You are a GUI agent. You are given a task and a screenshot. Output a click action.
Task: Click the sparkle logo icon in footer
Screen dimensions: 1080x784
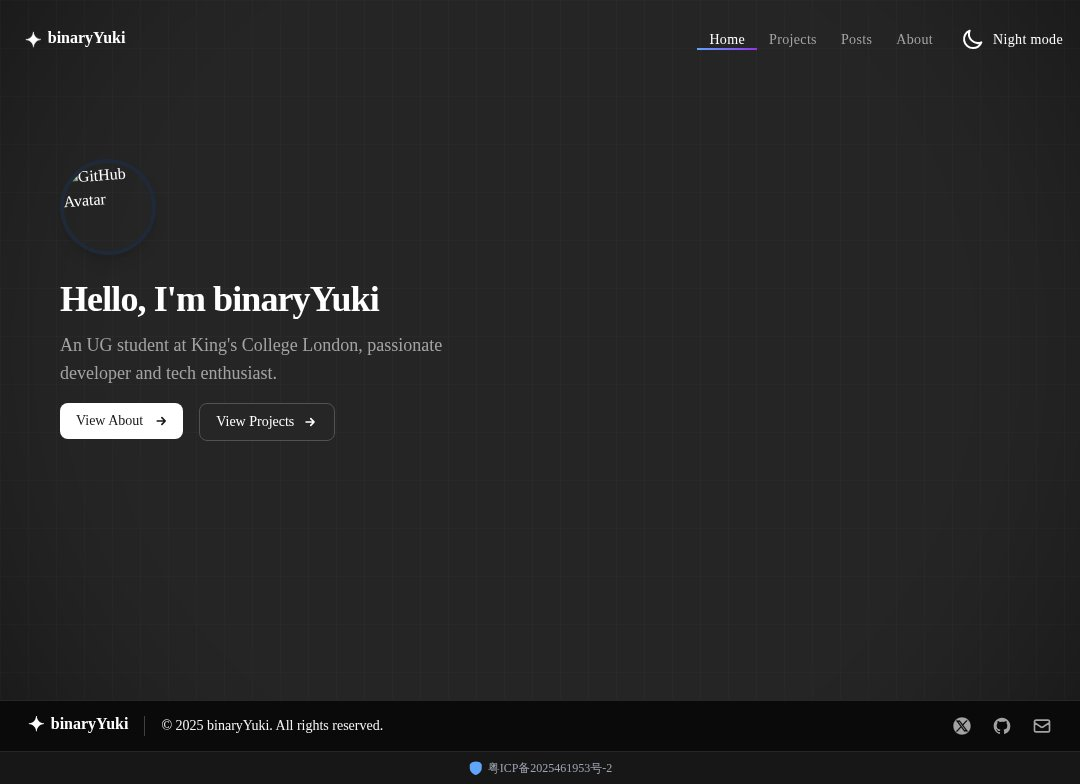click(x=36, y=724)
